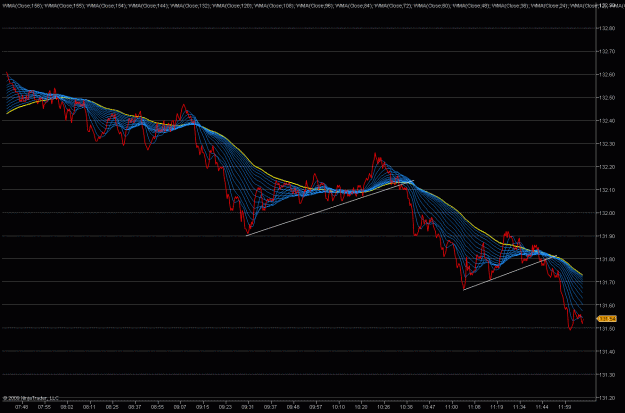The height and width of the screenshot is (413, 625).
Task: Click the 11:08 time axis label
Action: click(x=475, y=407)
